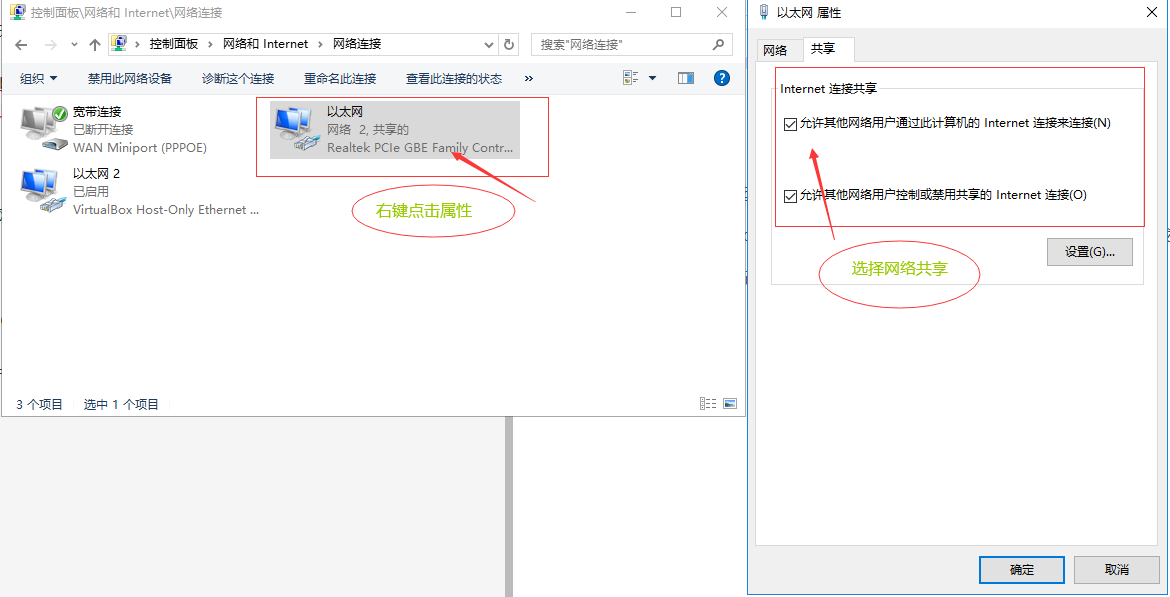Click the back navigation arrow
Viewport: 1170px width, 597px height.
(21, 44)
